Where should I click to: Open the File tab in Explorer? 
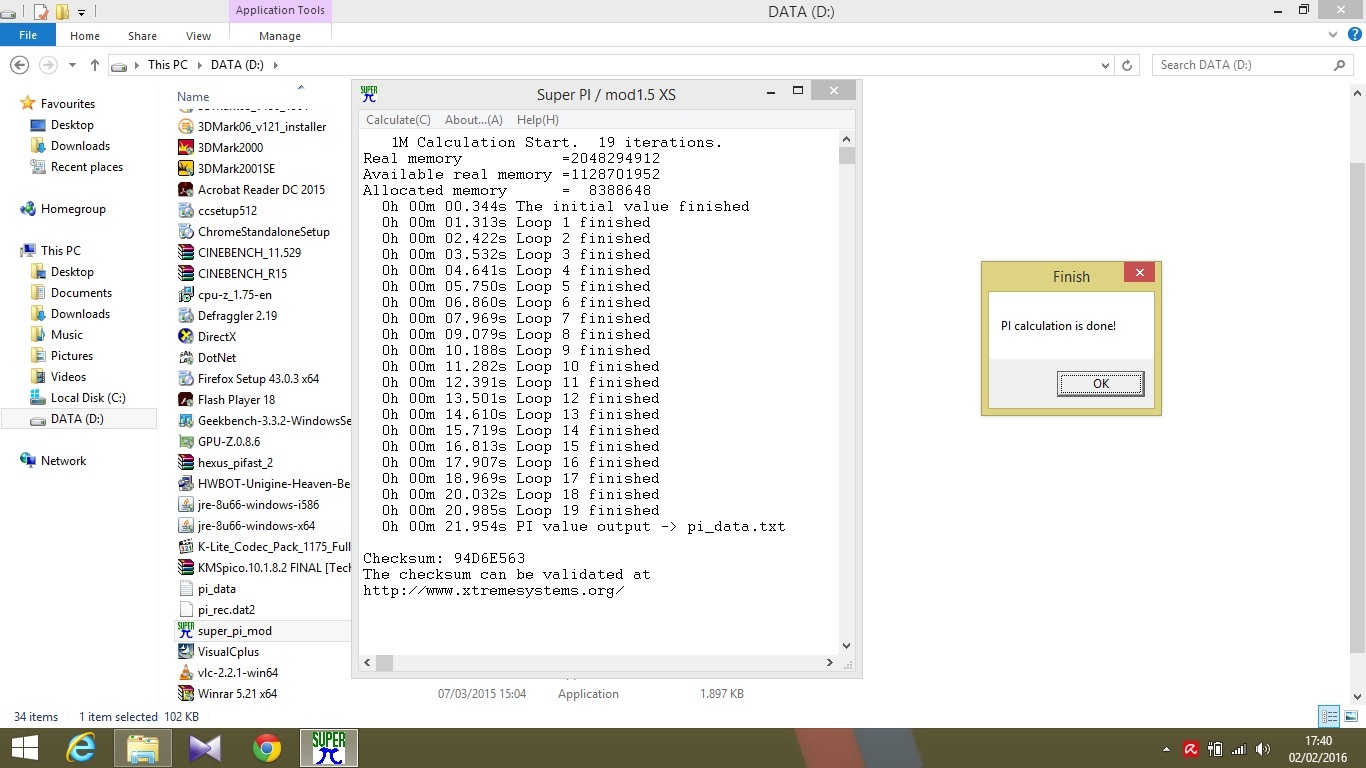point(28,35)
